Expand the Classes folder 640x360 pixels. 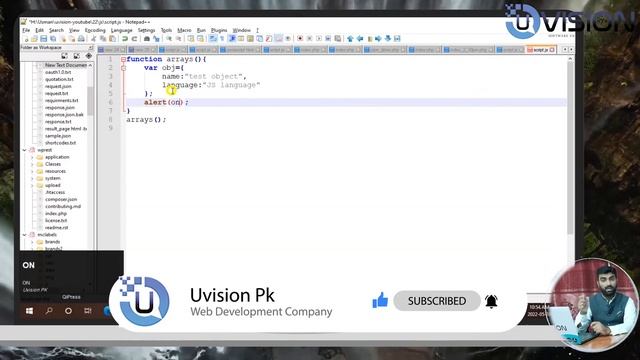[32, 164]
